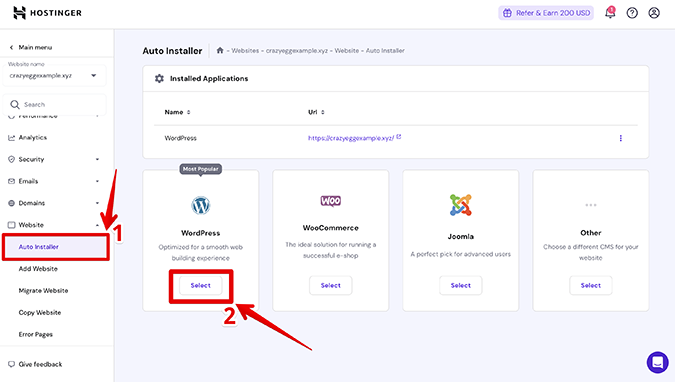Expand the Security menu arrow
The width and height of the screenshot is (675, 382).
97,159
